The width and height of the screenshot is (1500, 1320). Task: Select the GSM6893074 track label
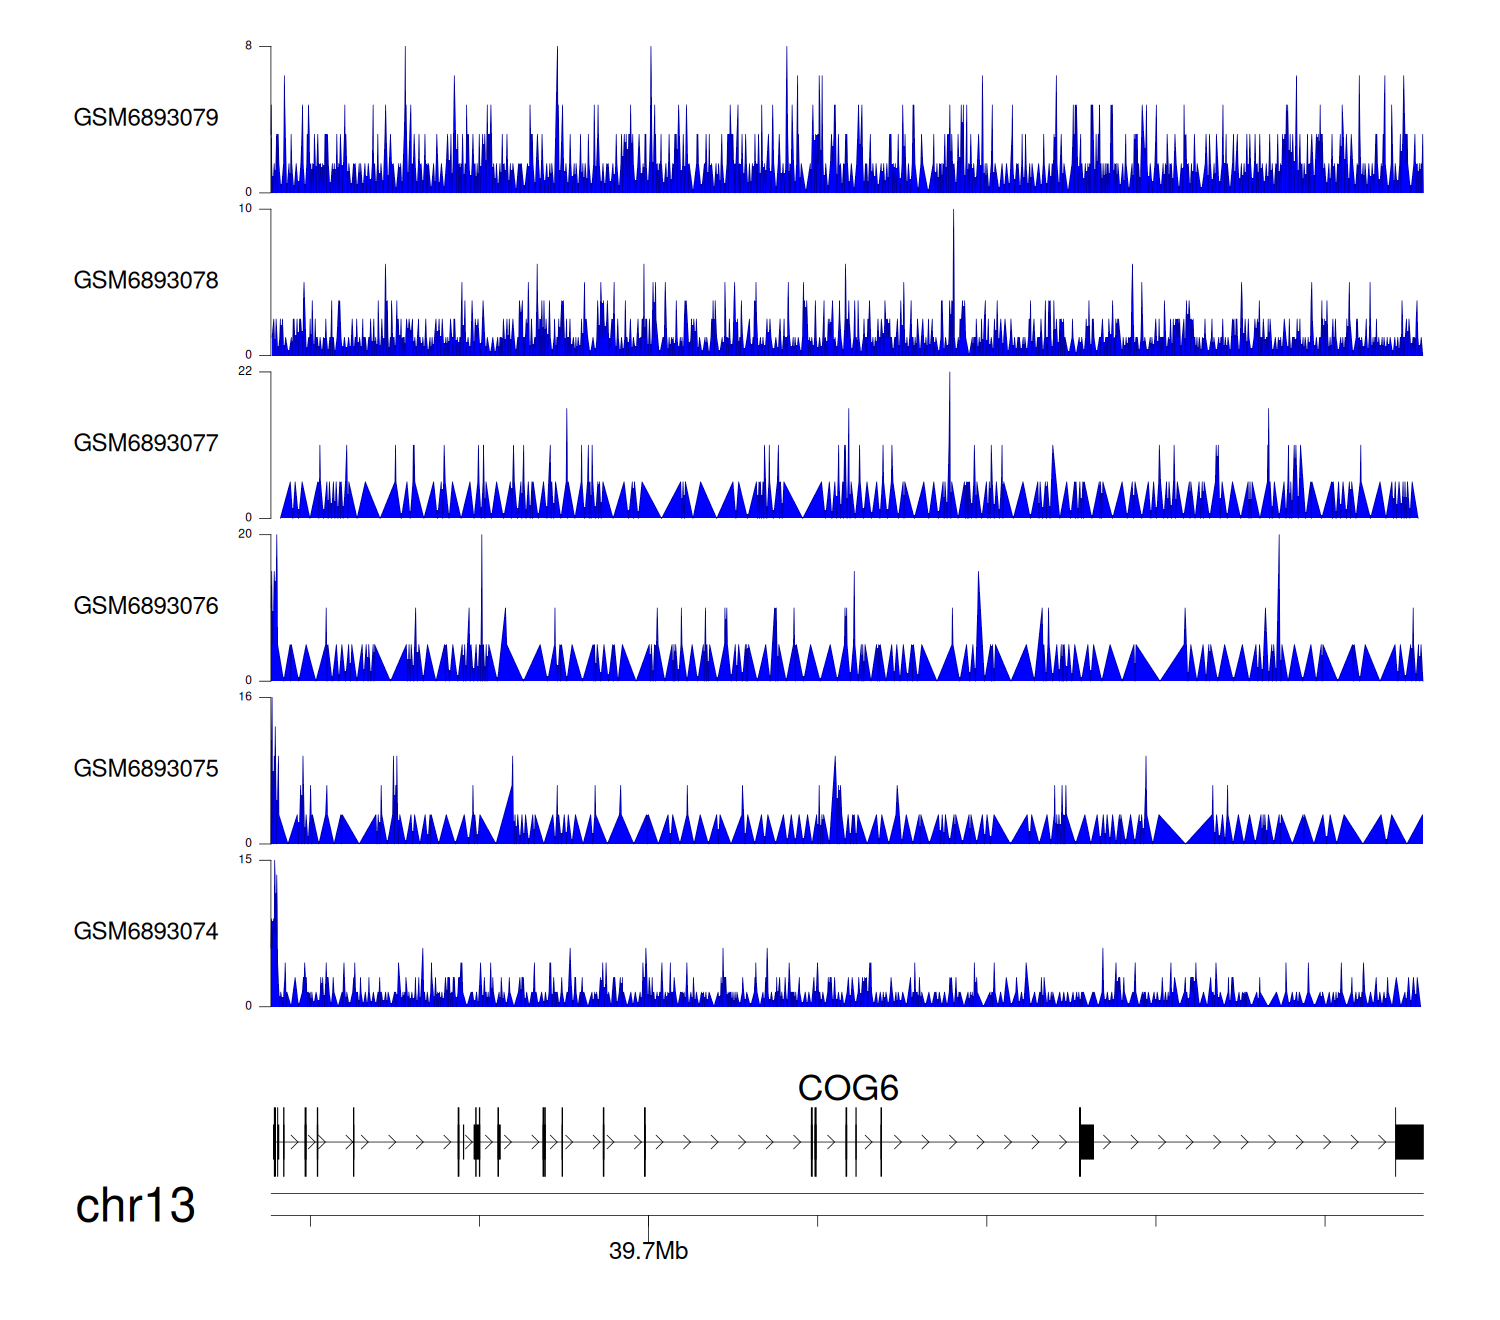coord(146,932)
